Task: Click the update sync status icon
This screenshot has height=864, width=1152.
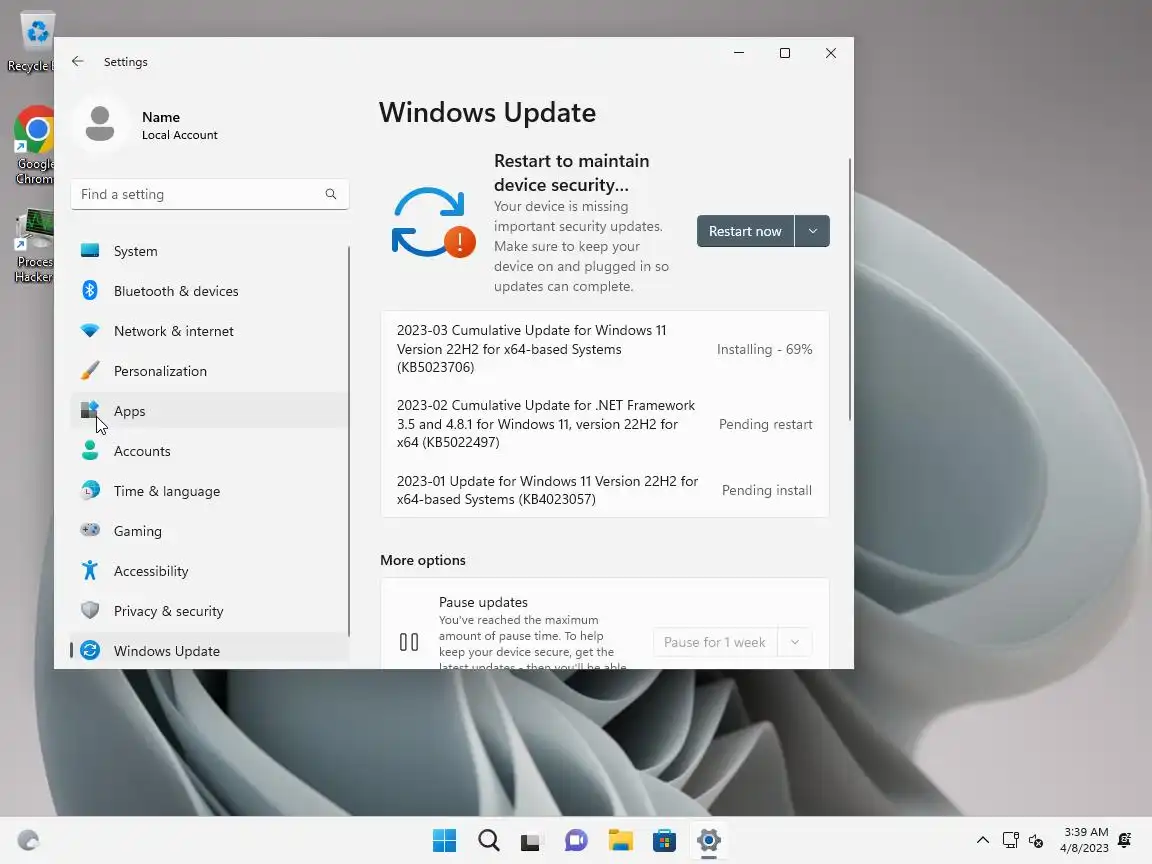Action: coord(433,222)
